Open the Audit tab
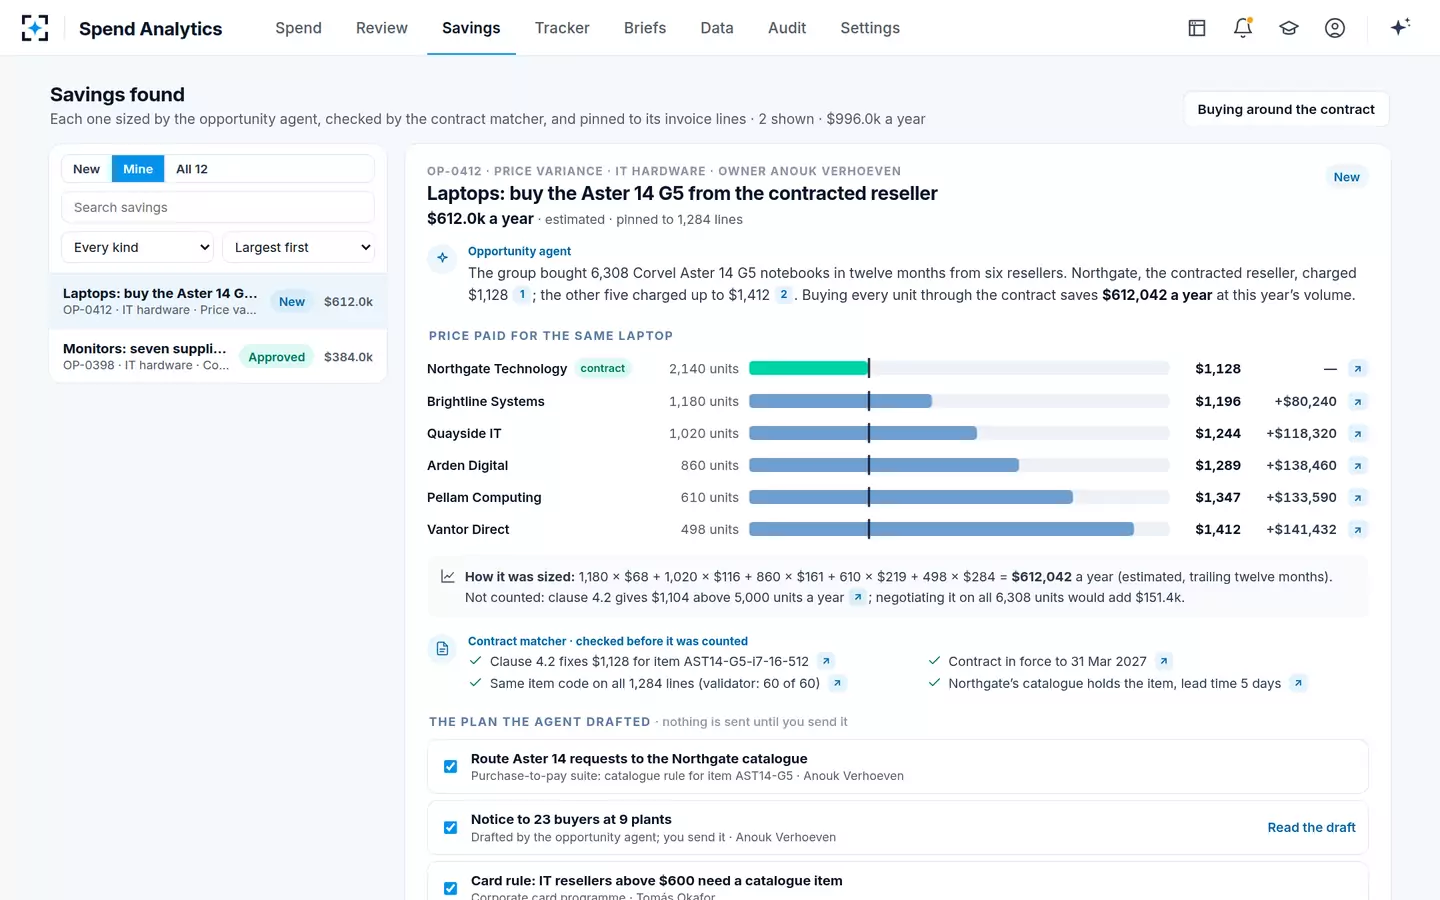 coord(787,28)
